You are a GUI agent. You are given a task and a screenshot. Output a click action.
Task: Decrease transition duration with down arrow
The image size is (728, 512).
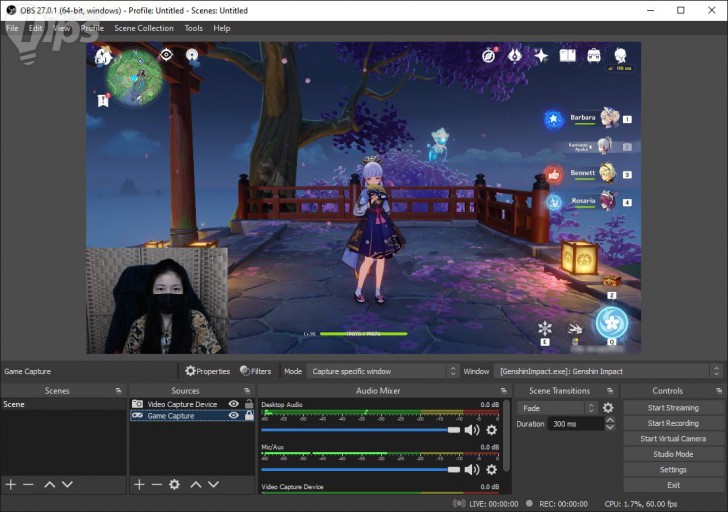(x=610, y=427)
